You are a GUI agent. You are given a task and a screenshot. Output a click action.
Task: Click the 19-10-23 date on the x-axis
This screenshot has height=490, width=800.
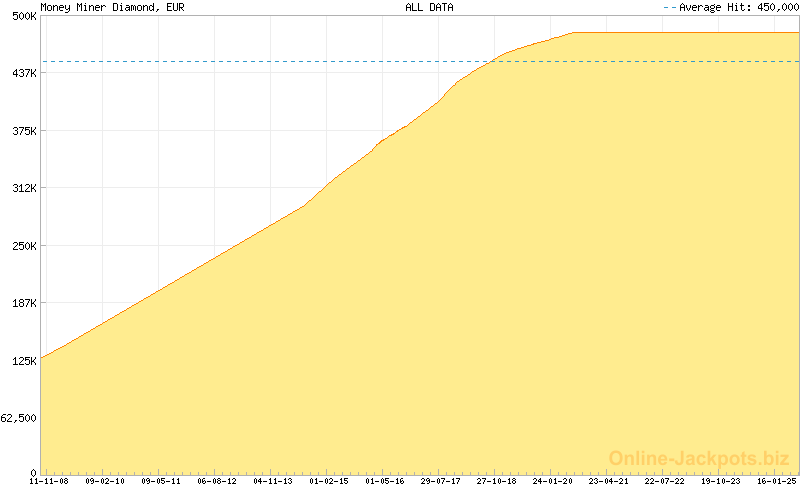(x=721, y=482)
